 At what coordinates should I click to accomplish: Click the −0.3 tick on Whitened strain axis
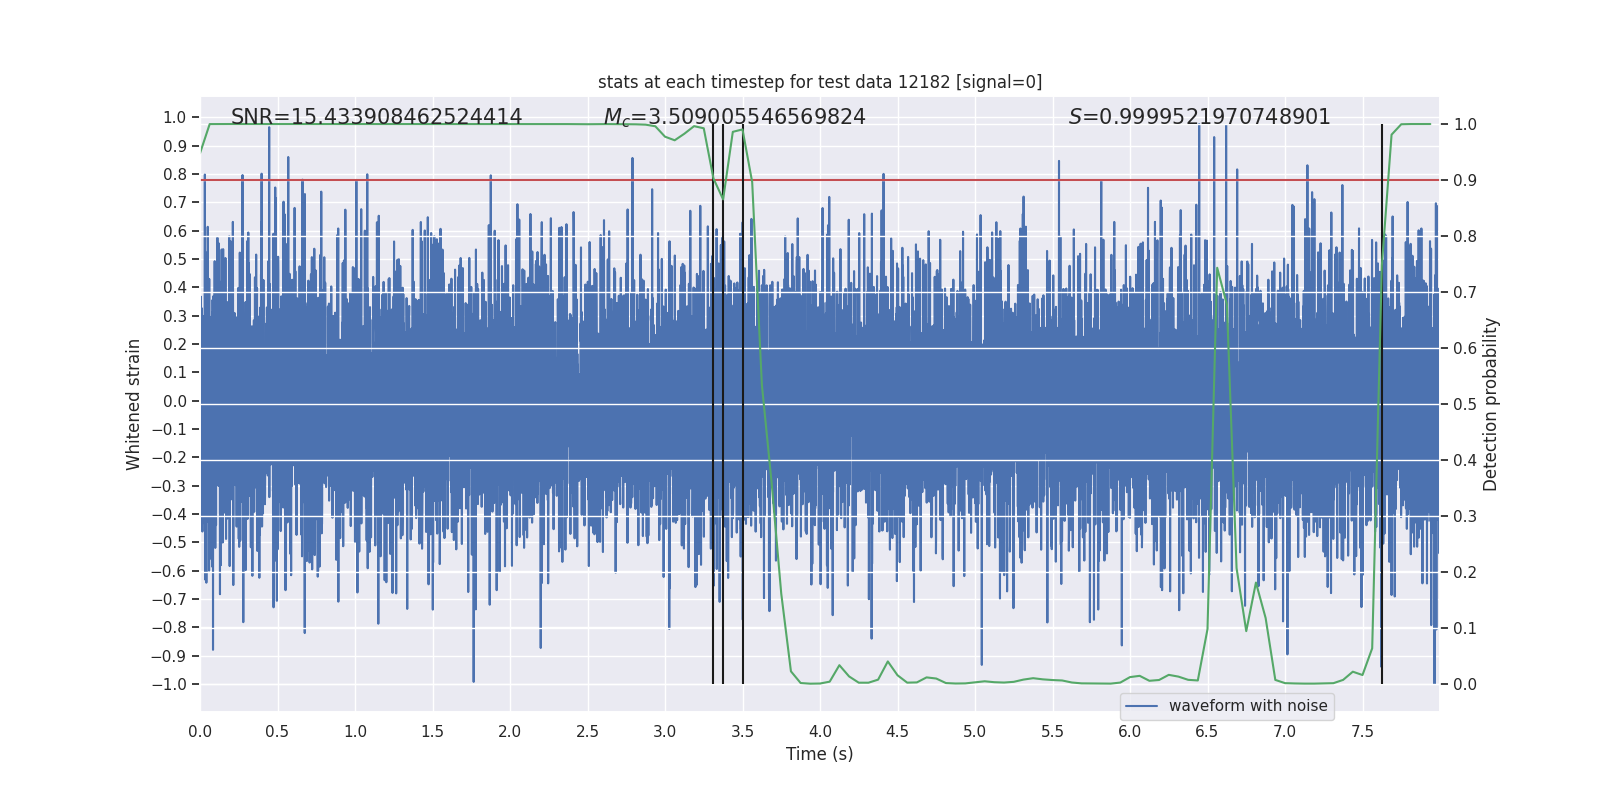click(x=169, y=487)
